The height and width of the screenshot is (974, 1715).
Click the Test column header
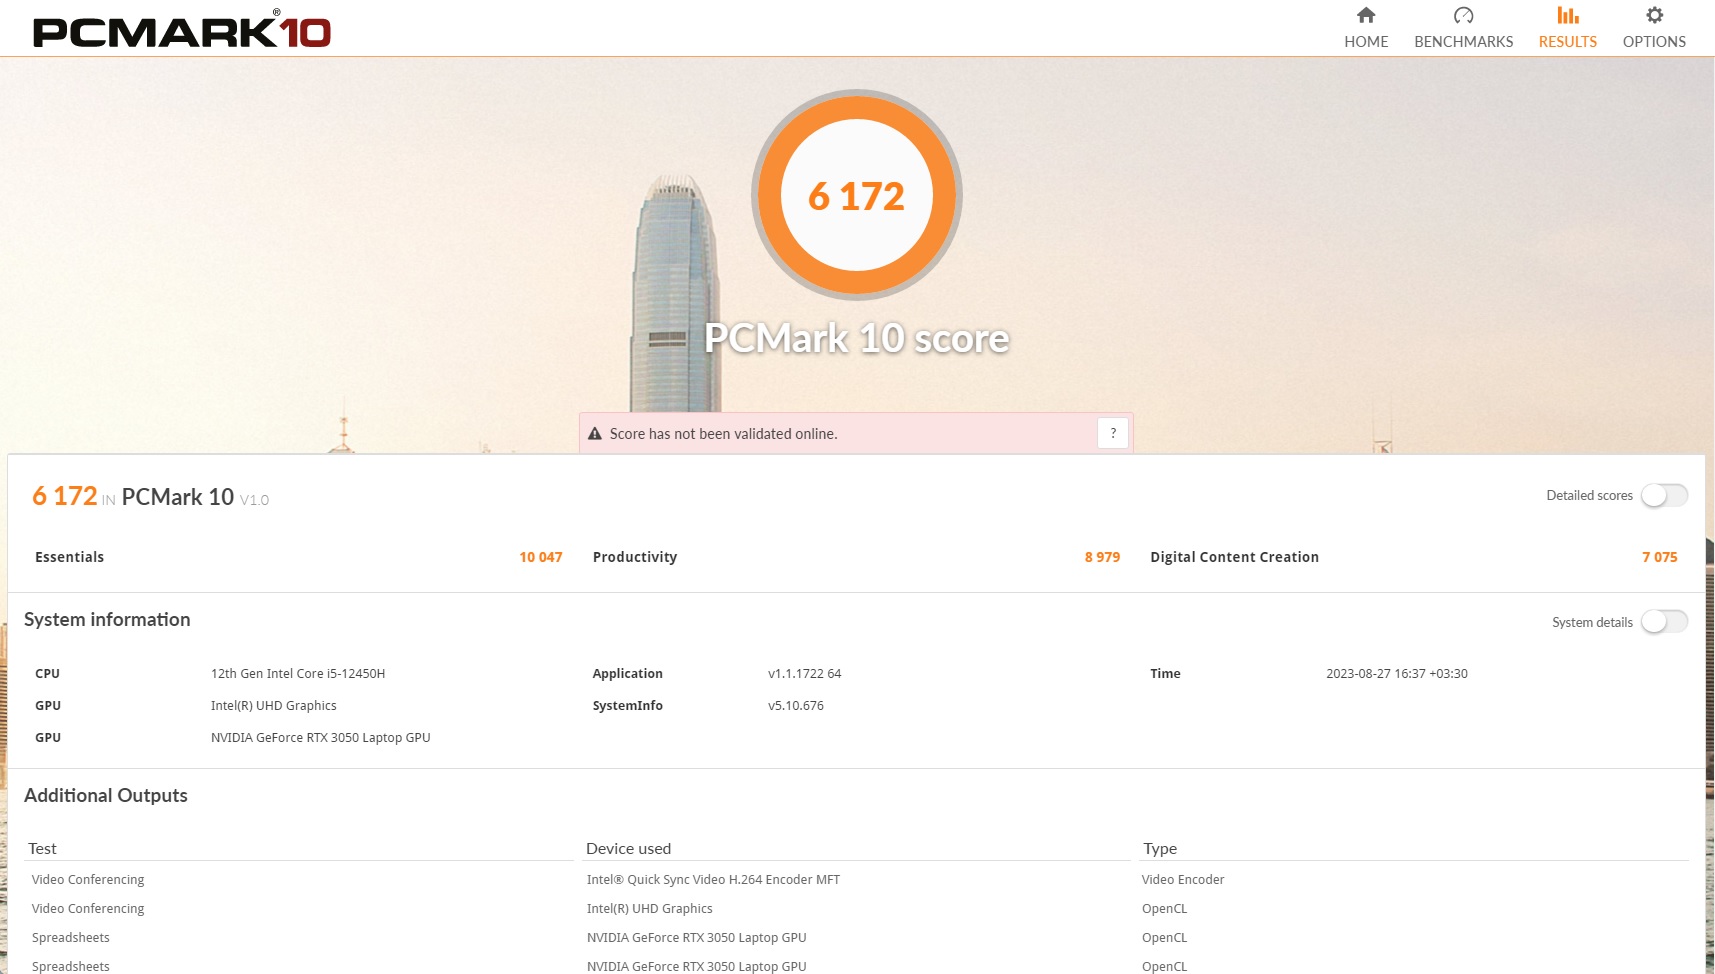pos(42,848)
